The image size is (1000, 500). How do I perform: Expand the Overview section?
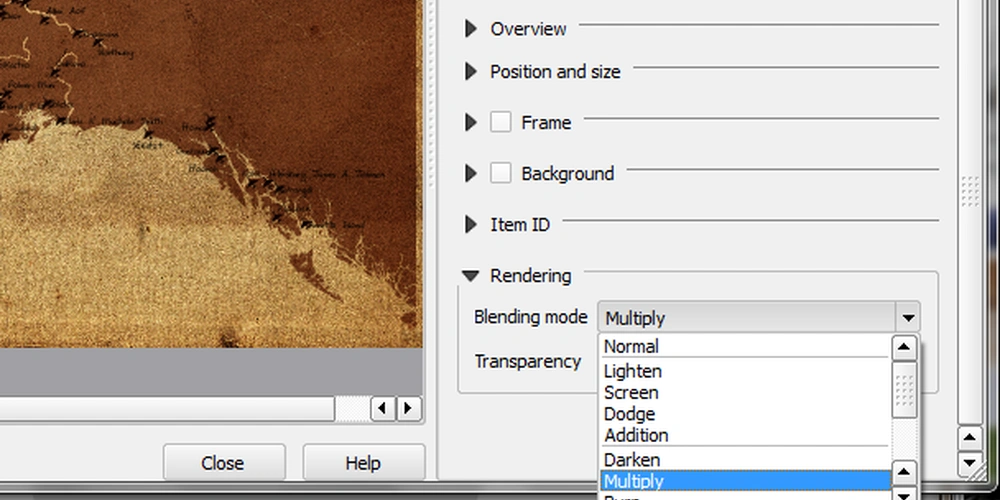[471, 29]
